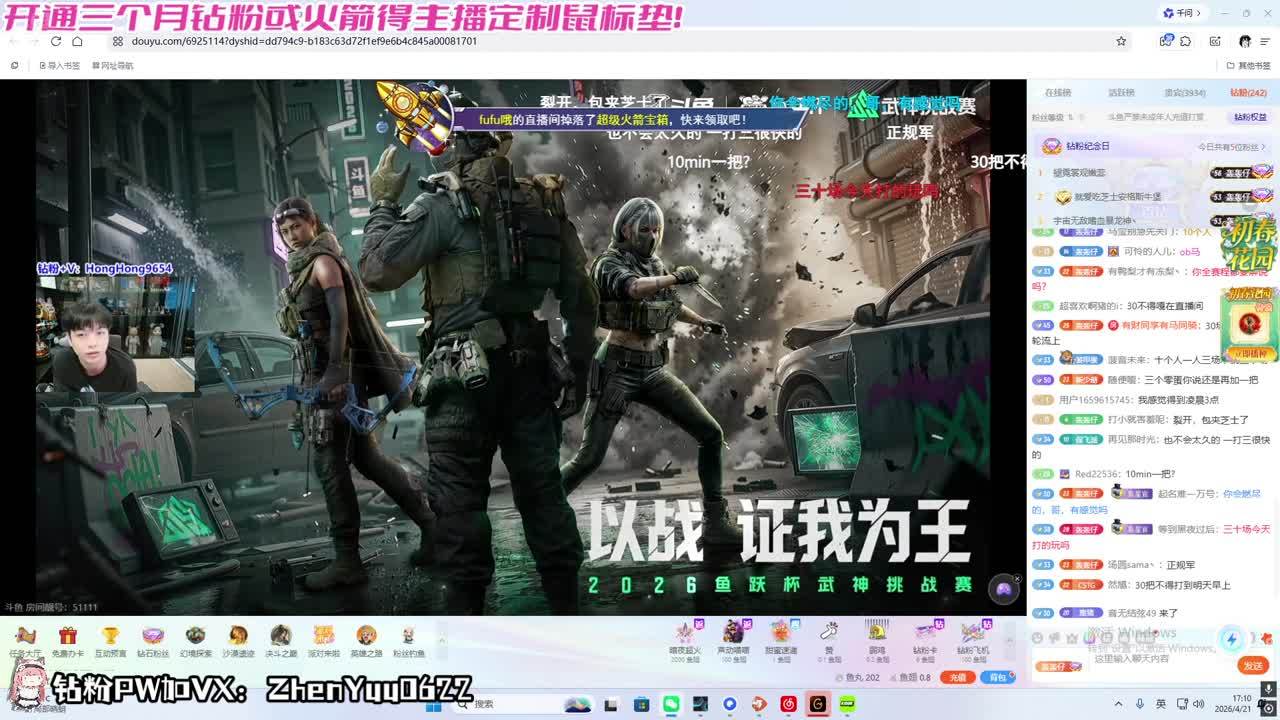Close the floating purple widget on video
Screen dimensions: 1280x720
tap(1017, 579)
